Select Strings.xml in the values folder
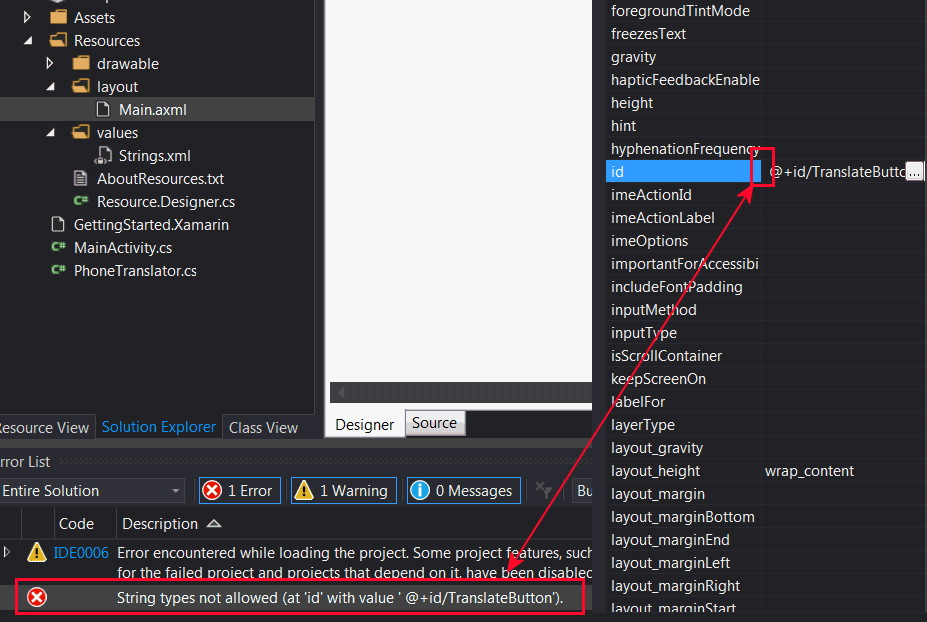This screenshot has width=927, height=622. (154, 156)
